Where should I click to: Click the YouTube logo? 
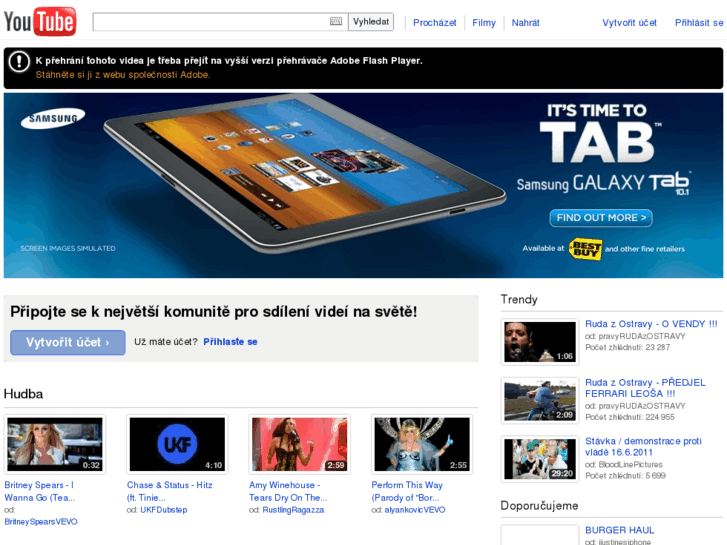(40, 21)
